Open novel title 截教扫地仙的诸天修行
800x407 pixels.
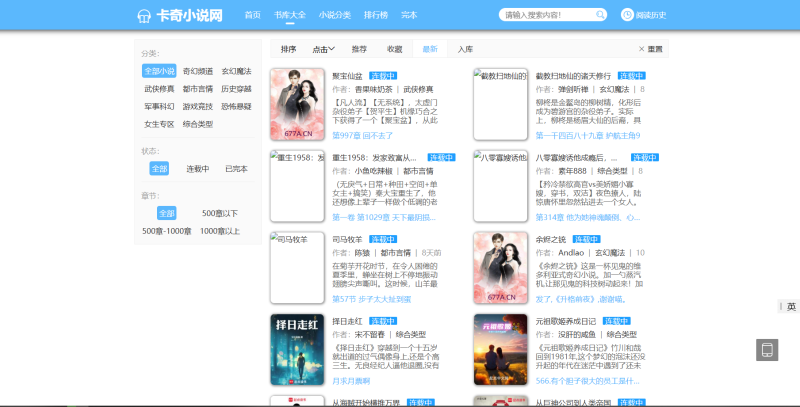[573, 76]
